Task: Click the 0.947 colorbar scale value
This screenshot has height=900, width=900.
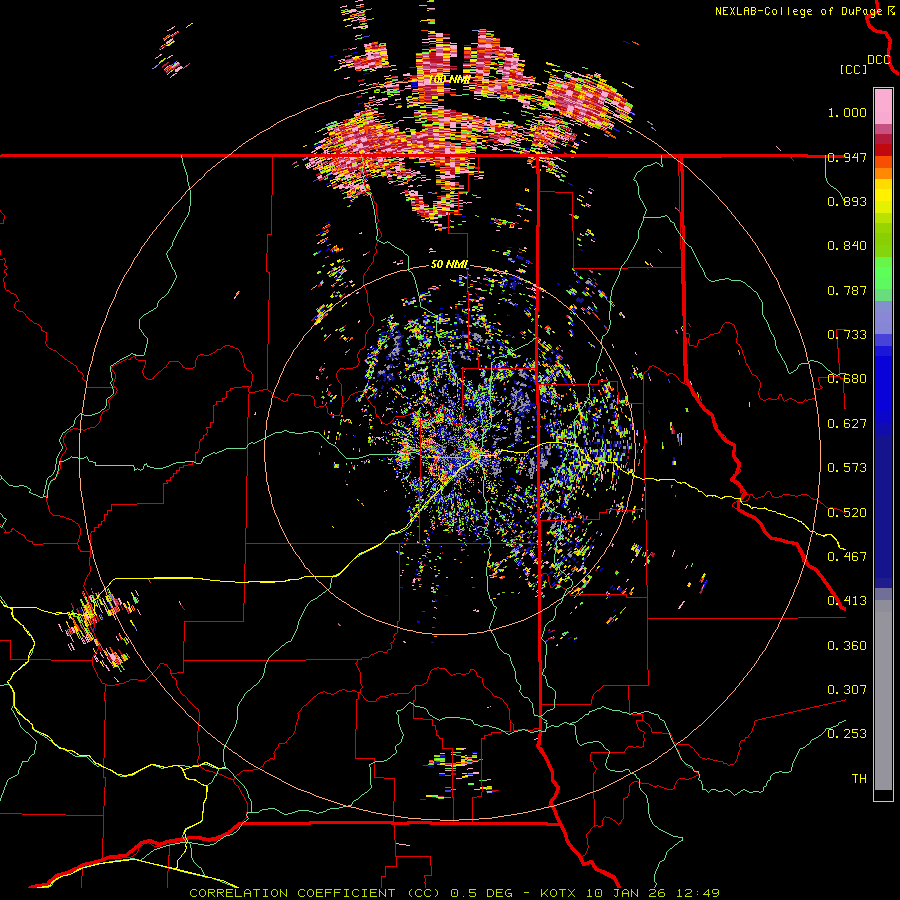Action: 847,157
